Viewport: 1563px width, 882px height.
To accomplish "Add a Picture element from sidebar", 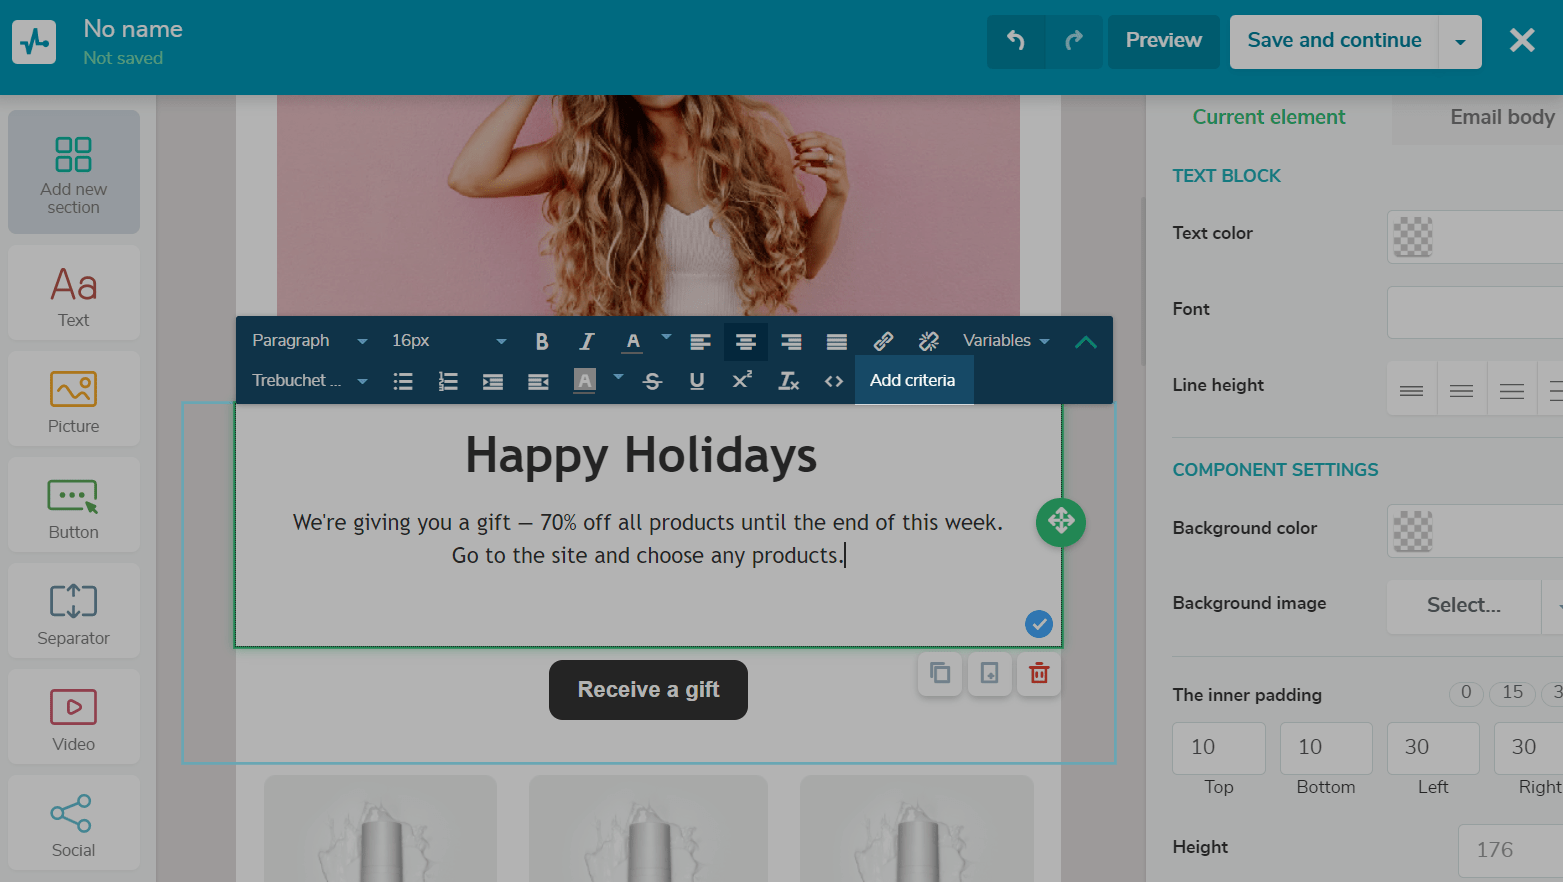I will pos(74,400).
